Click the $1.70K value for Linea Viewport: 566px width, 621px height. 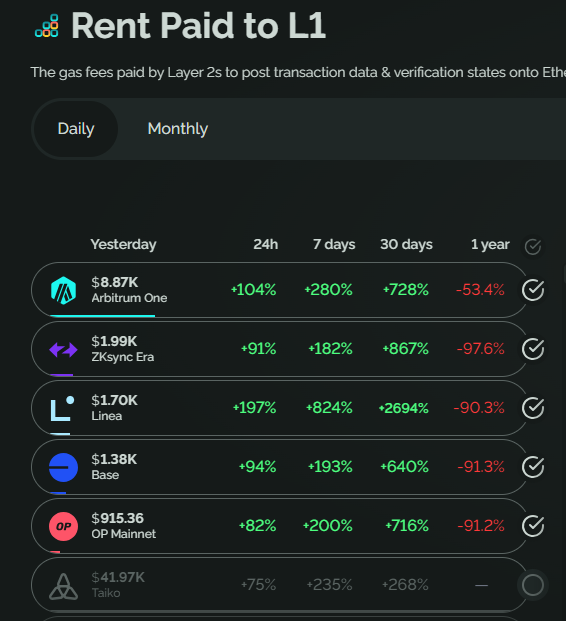pos(114,400)
